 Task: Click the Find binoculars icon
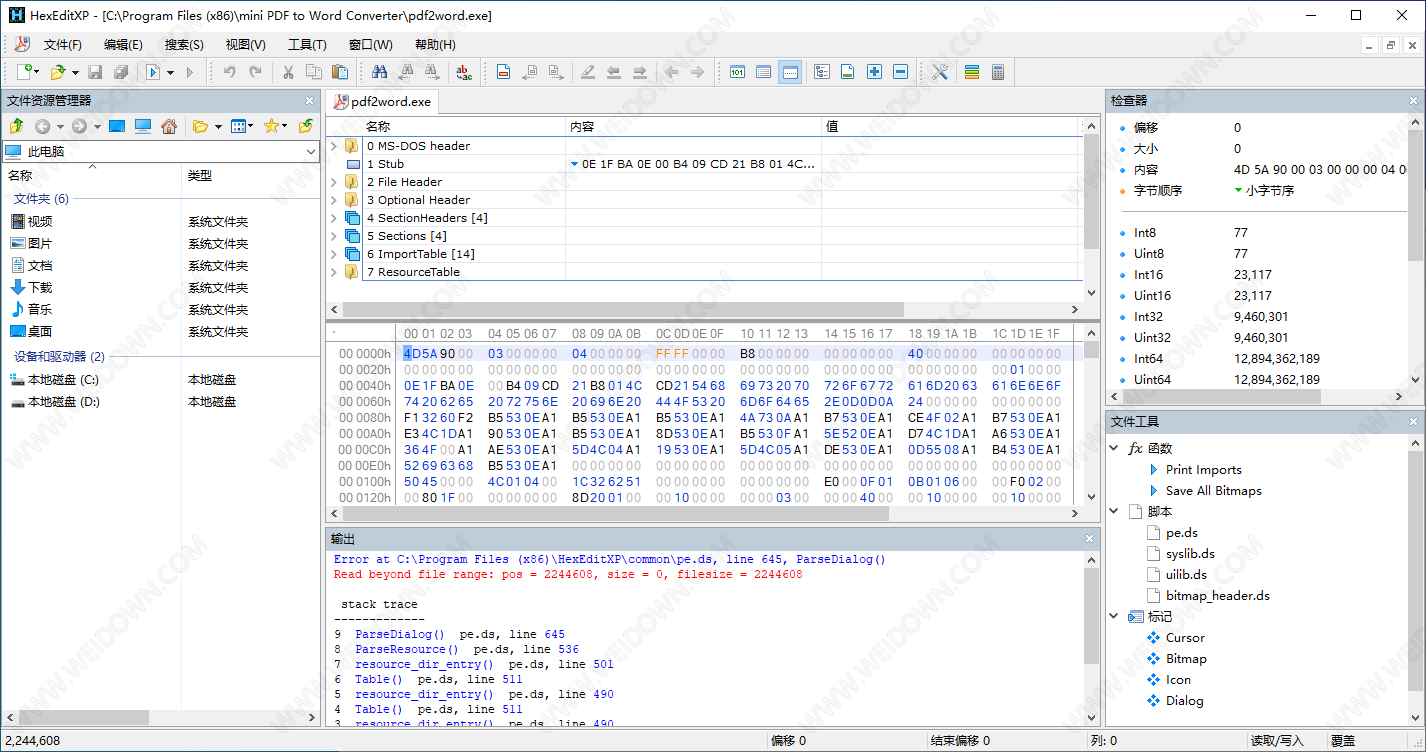(379, 72)
